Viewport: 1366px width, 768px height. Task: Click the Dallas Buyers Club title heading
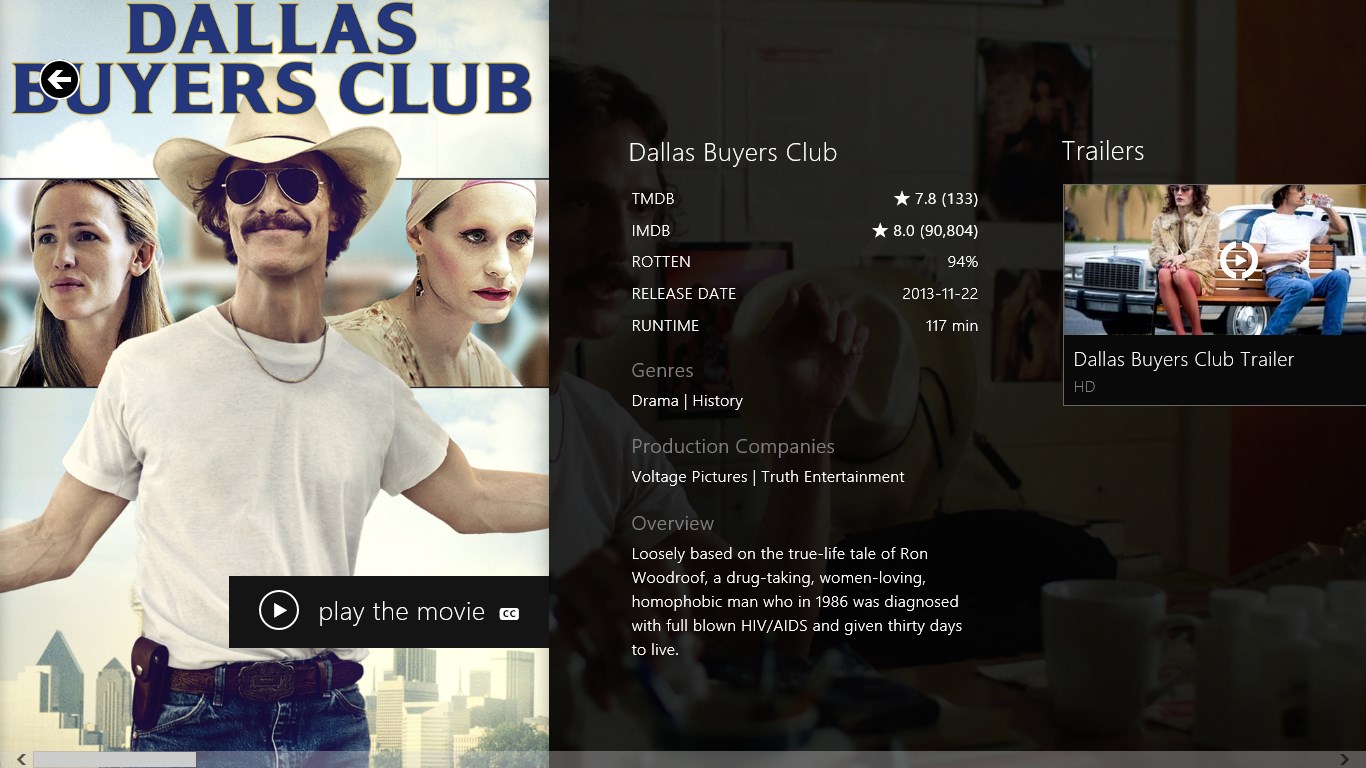733,153
